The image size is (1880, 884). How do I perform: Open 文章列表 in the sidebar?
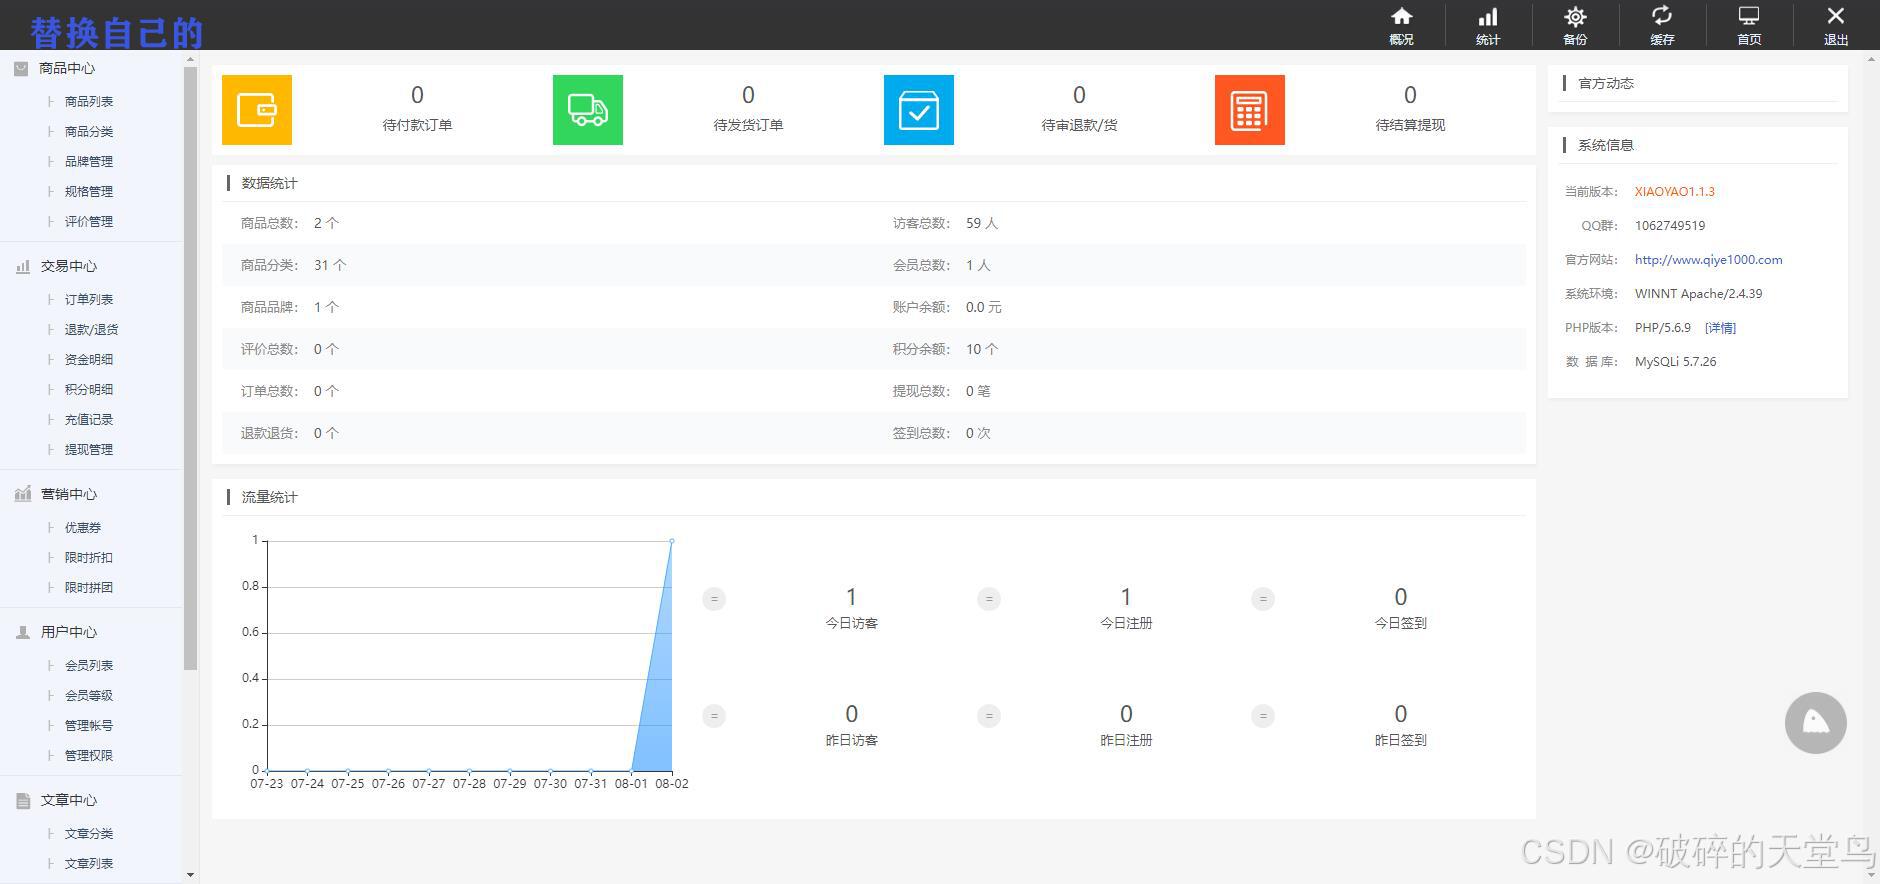tap(89, 863)
